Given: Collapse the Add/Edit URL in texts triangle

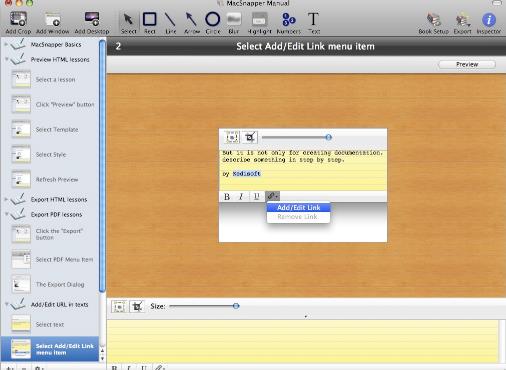Looking at the screenshot, I should pyautogui.click(x=6, y=304).
